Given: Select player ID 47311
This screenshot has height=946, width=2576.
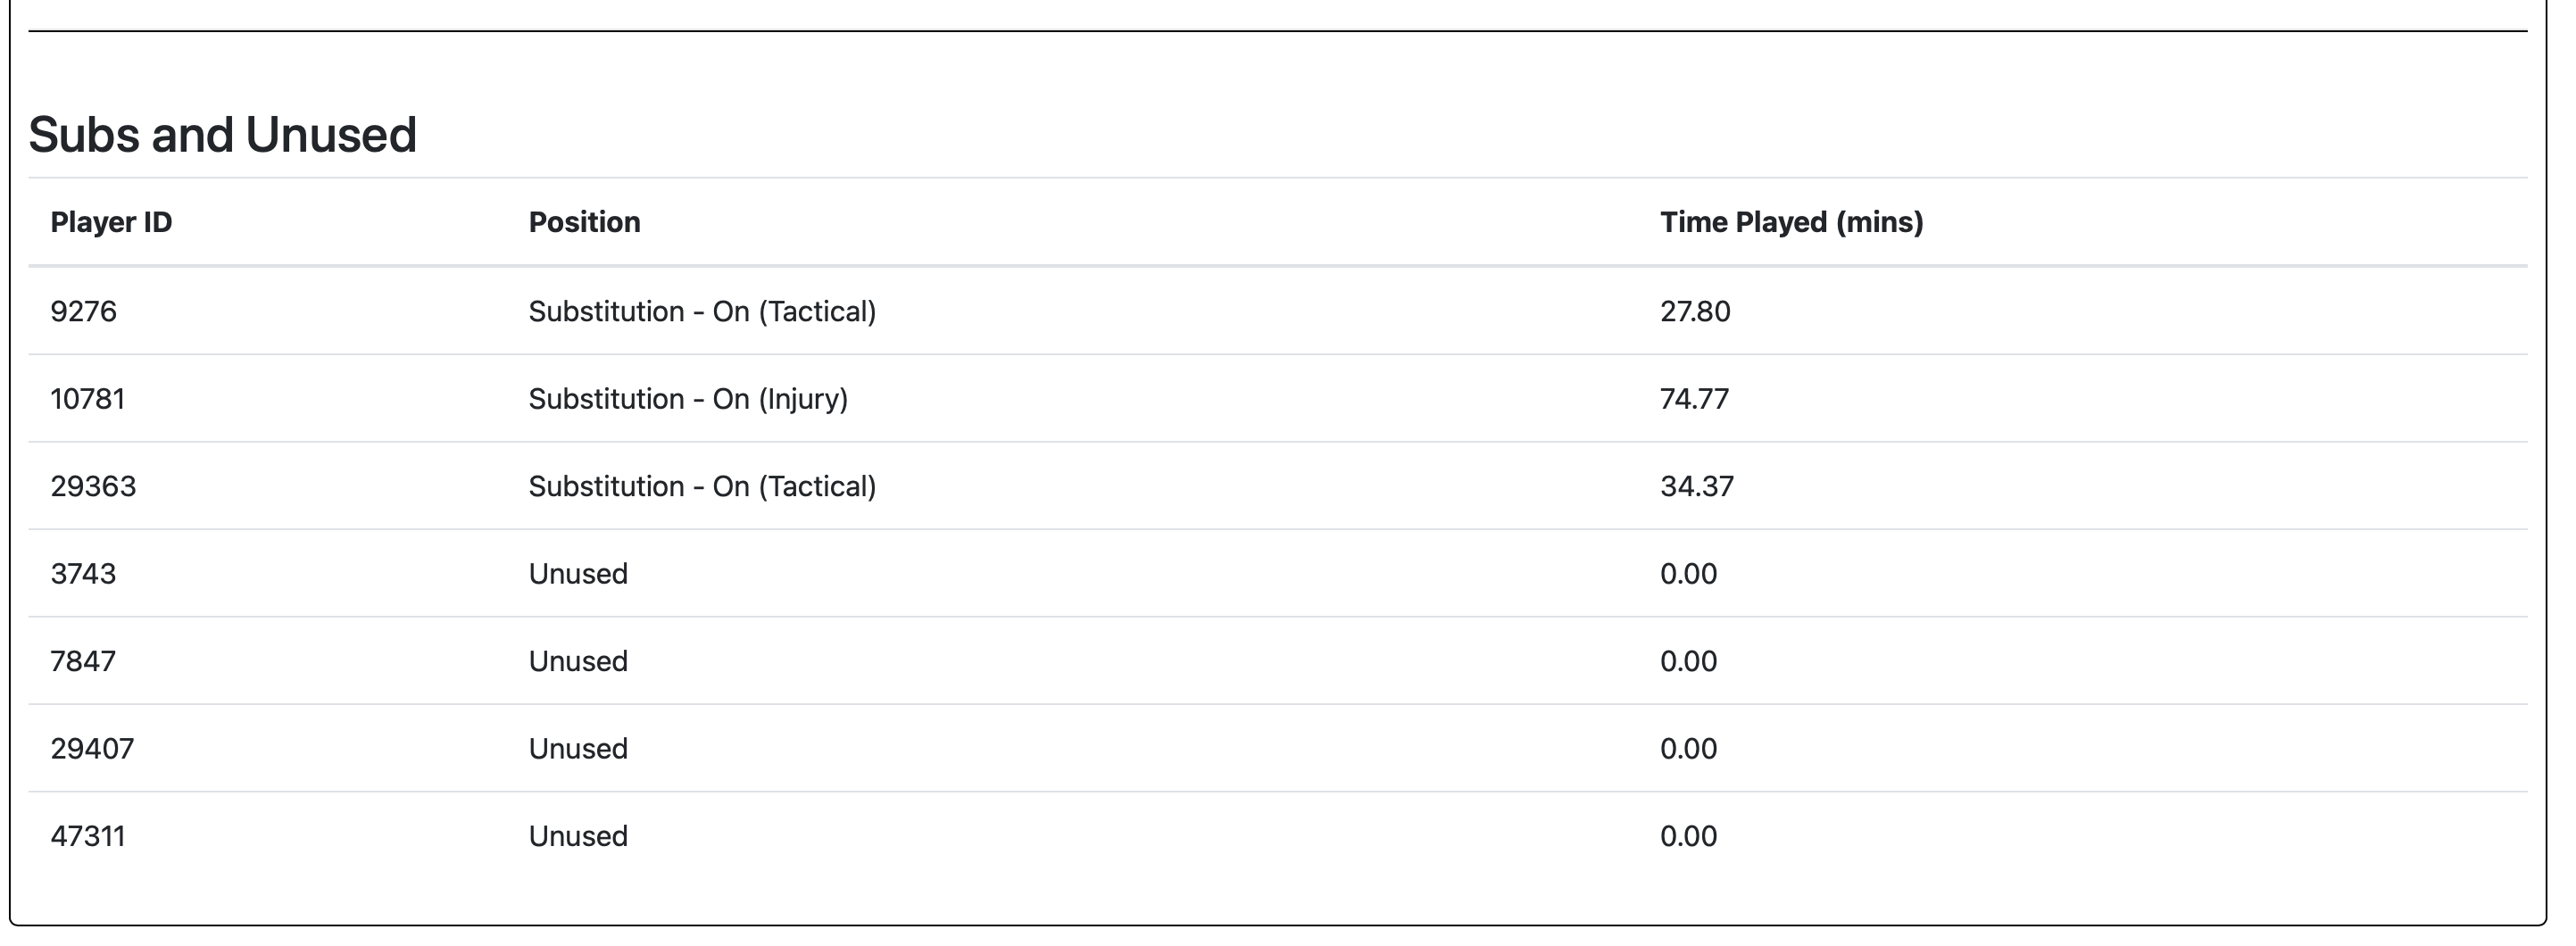Looking at the screenshot, I should point(88,836).
